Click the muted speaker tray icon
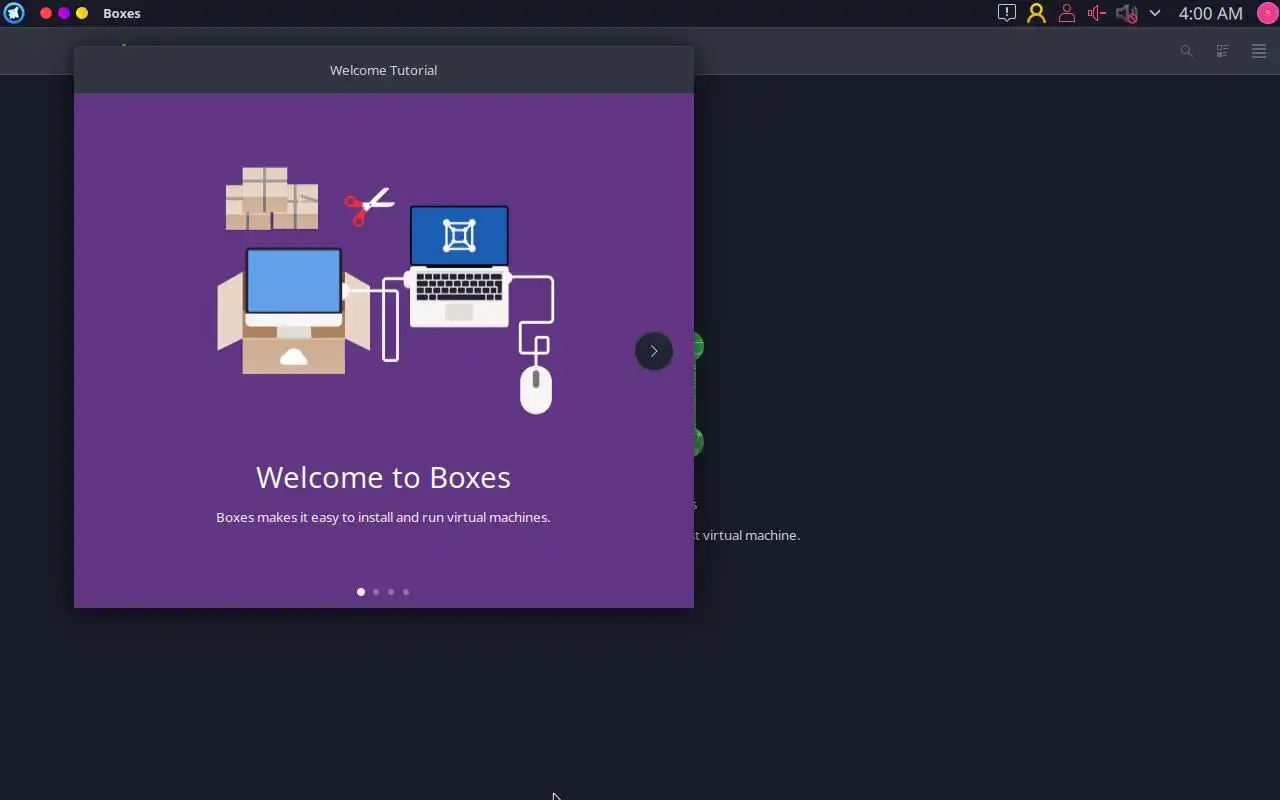 point(1127,13)
